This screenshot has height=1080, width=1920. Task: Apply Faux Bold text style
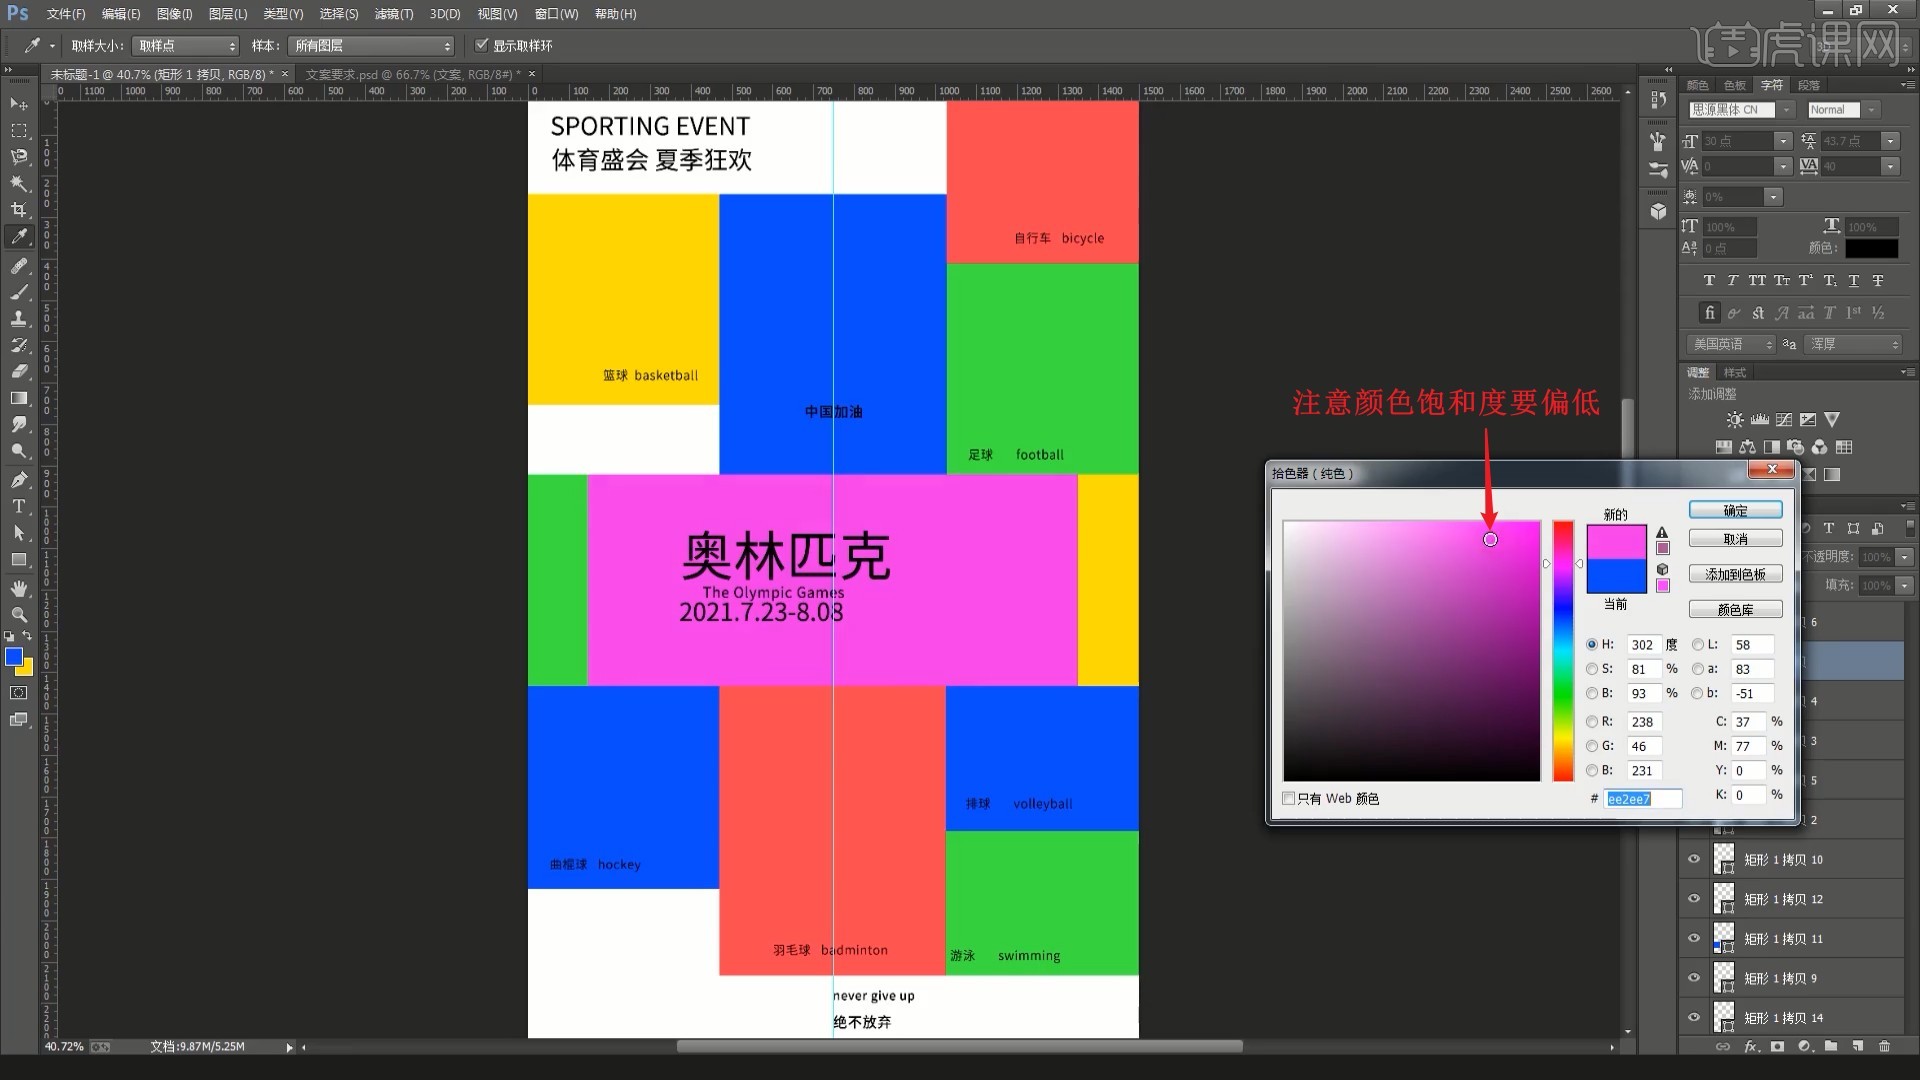[1709, 281]
